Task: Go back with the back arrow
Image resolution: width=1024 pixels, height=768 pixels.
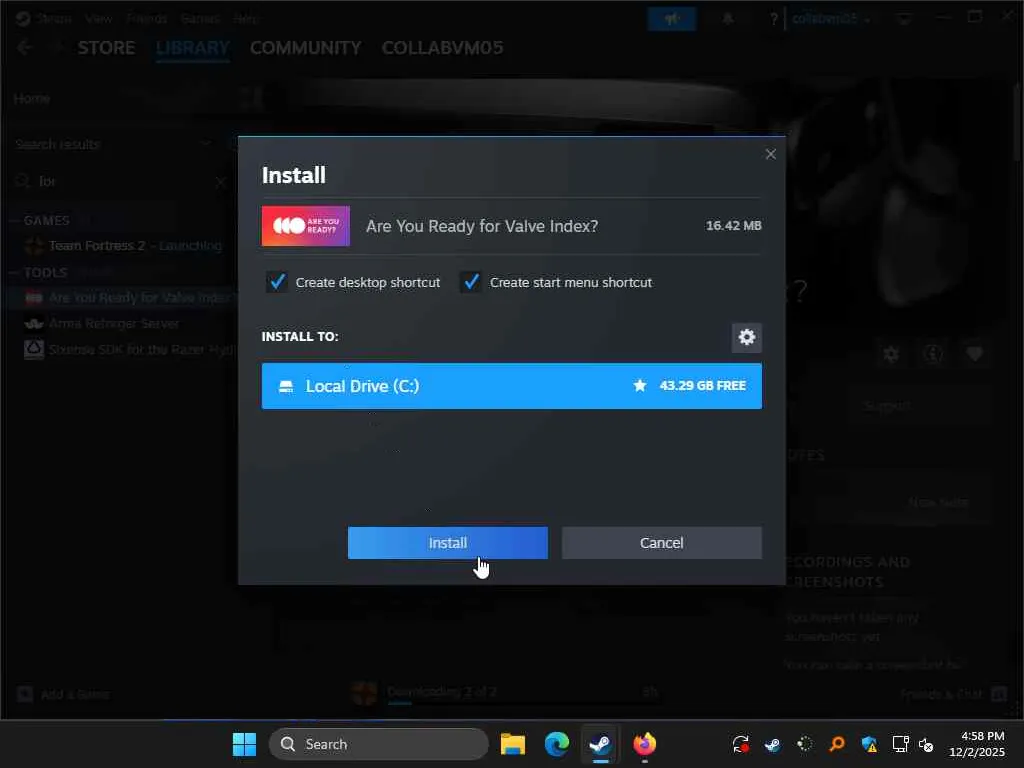Action: coord(25,48)
